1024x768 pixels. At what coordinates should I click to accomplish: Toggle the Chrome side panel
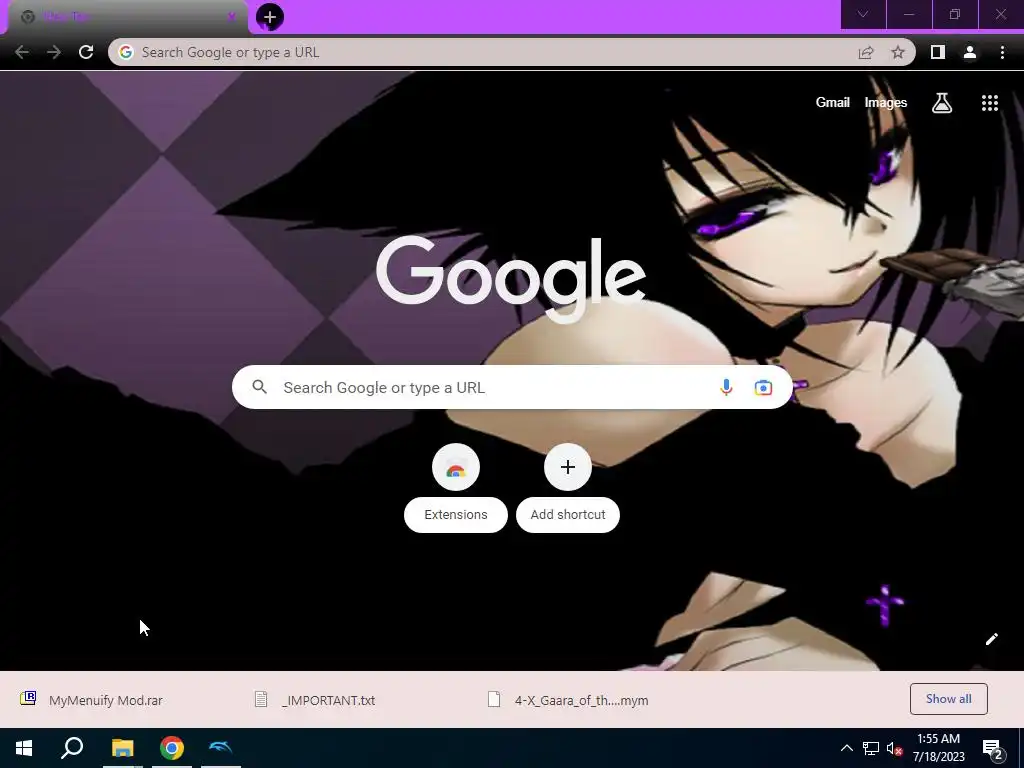pyautogui.click(x=938, y=52)
